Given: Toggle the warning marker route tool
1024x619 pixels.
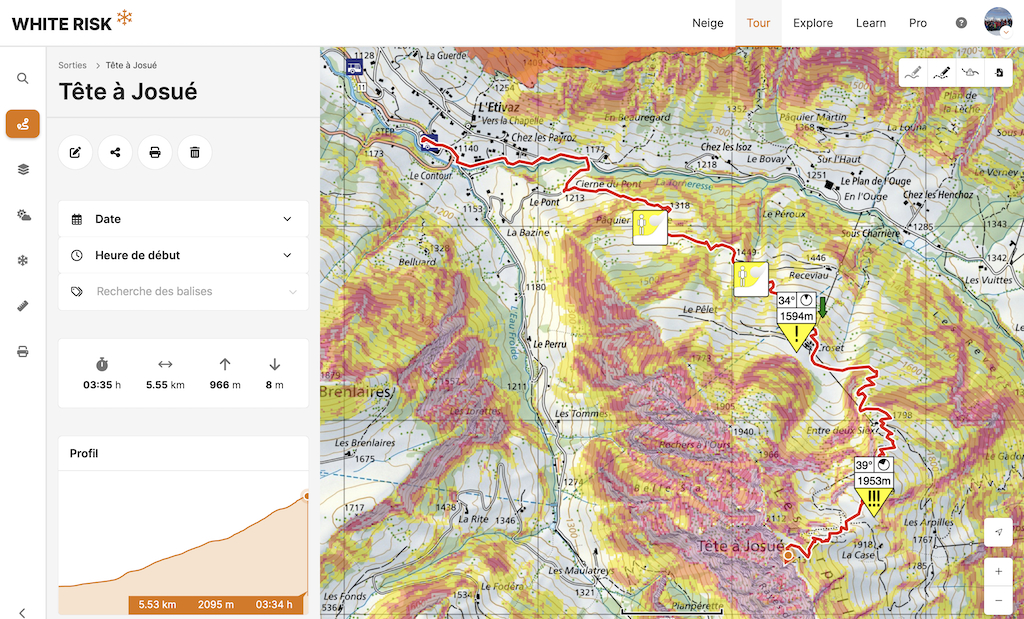Looking at the screenshot, I should click(970, 72).
